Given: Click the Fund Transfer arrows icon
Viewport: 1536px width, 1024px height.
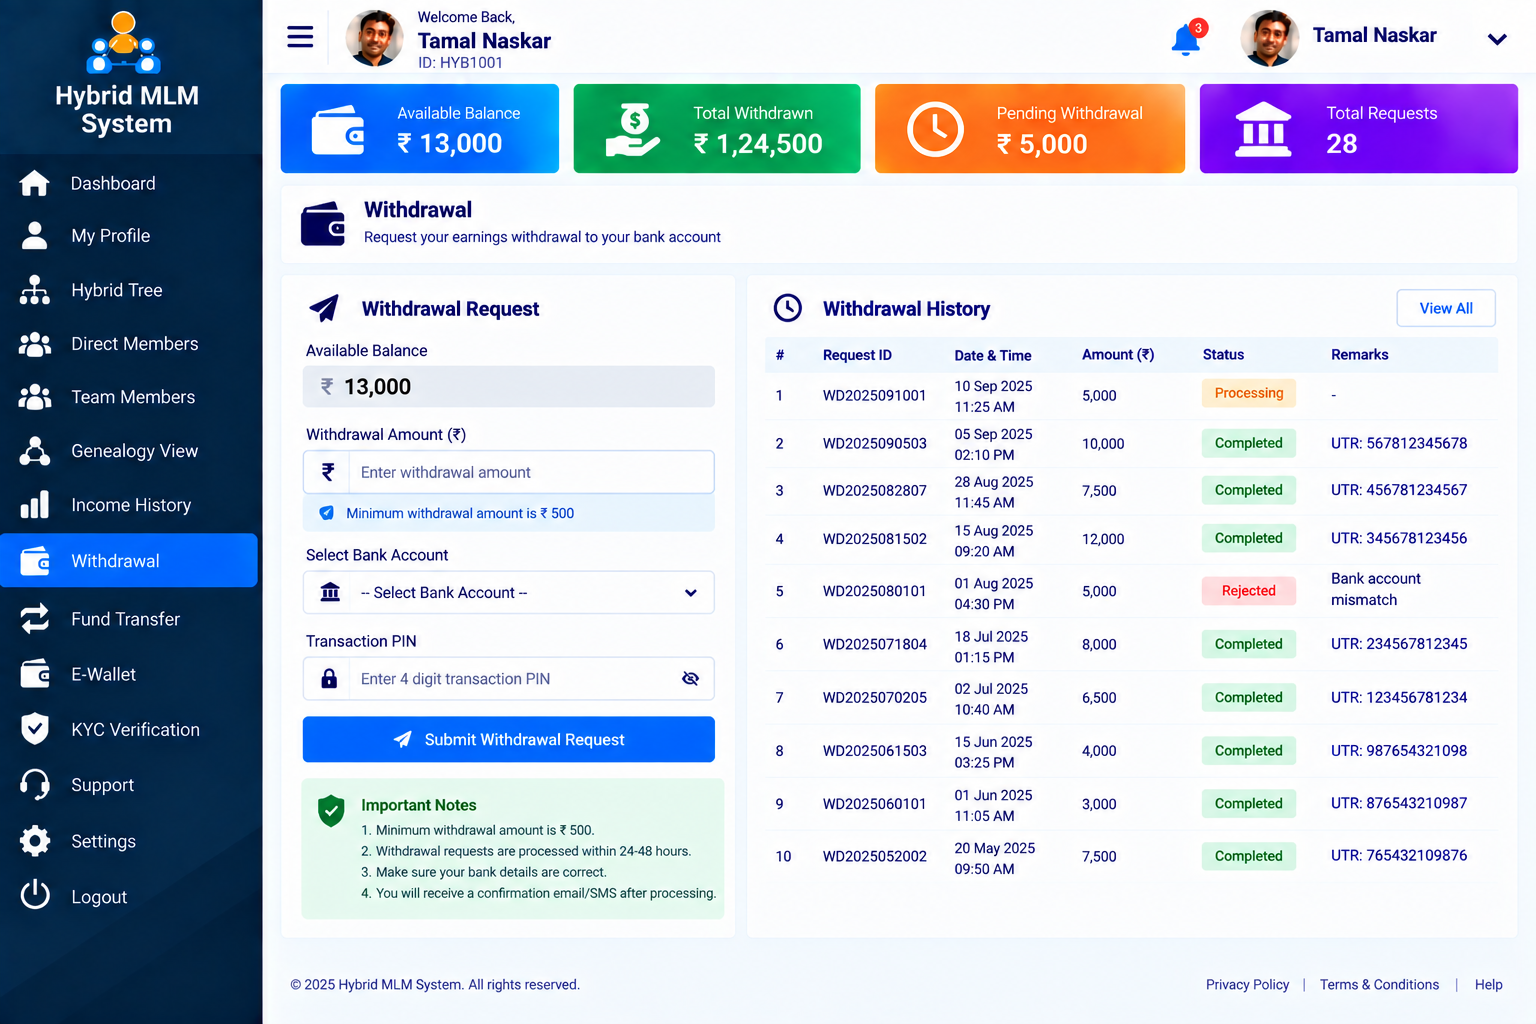Looking at the screenshot, I should coord(34,619).
